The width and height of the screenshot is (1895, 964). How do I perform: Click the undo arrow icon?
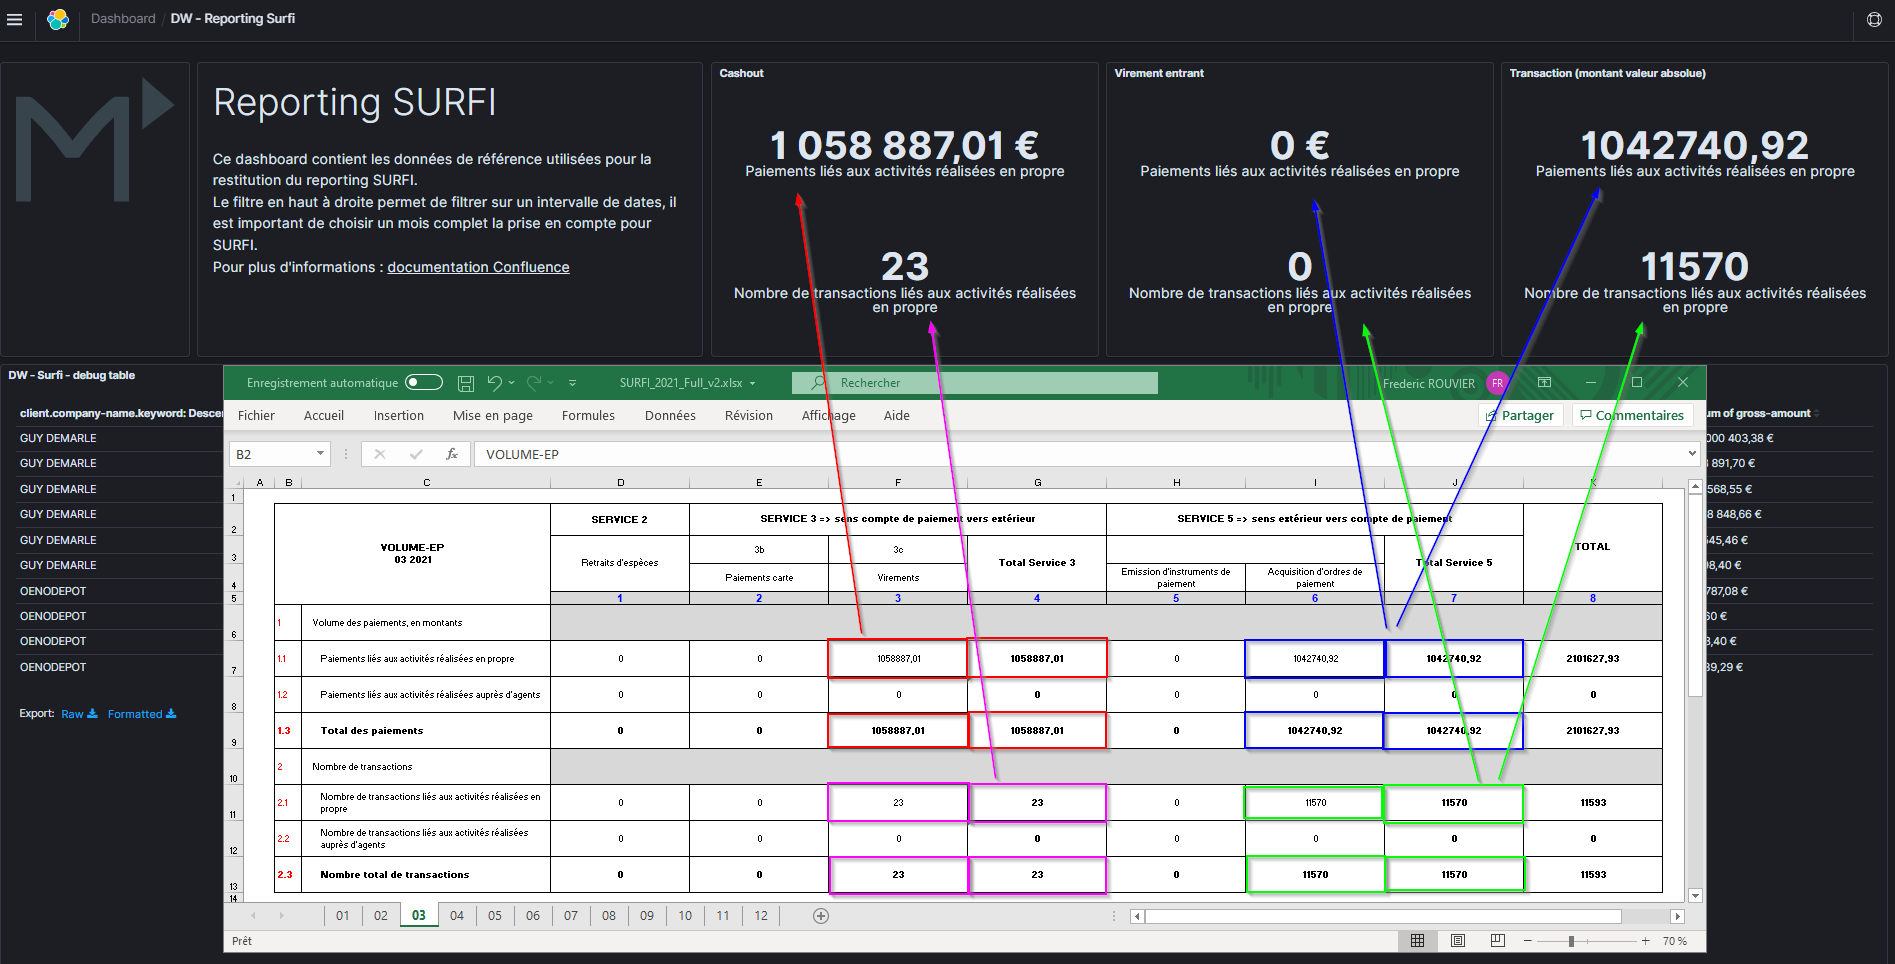click(x=494, y=383)
